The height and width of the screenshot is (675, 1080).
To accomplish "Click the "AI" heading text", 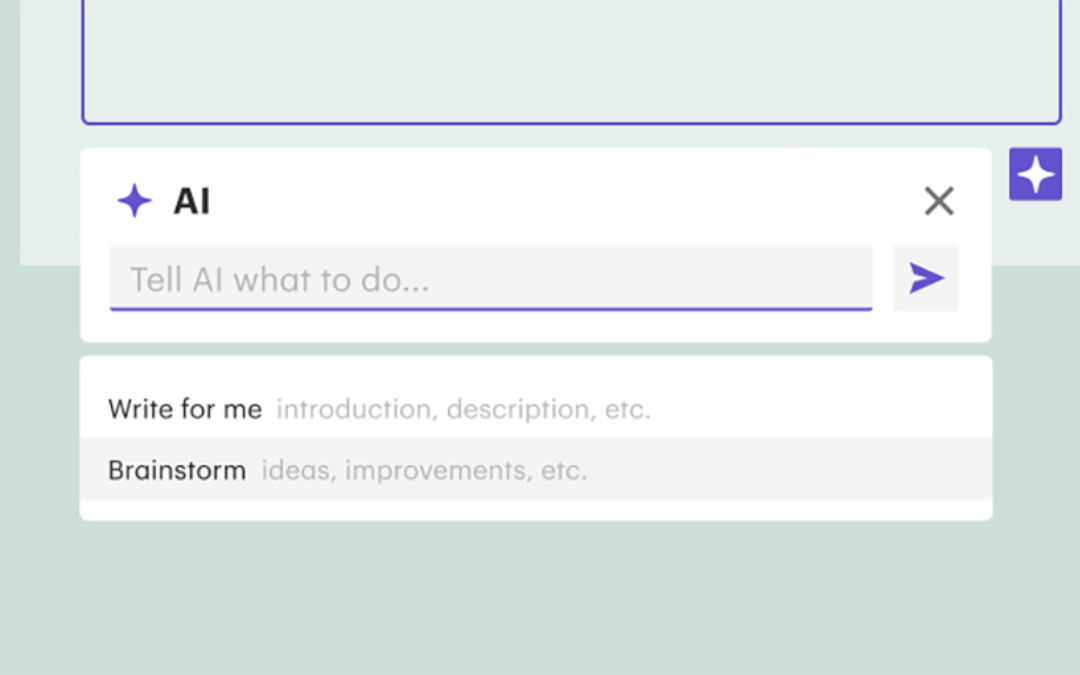I will click(x=192, y=201).
